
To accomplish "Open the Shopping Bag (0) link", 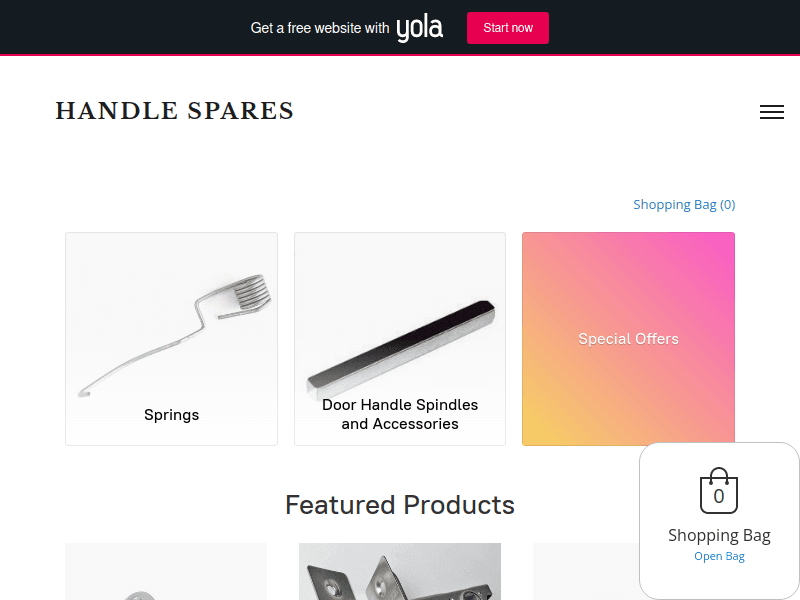I will point(684,204).
